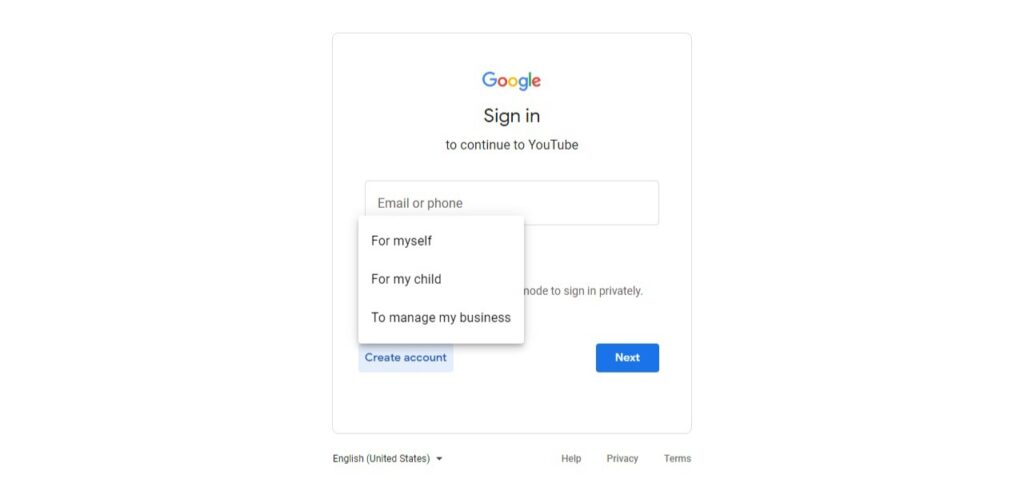Open the Privacy link
This screenshot has width=1024, height=483.
pos(622,458)
